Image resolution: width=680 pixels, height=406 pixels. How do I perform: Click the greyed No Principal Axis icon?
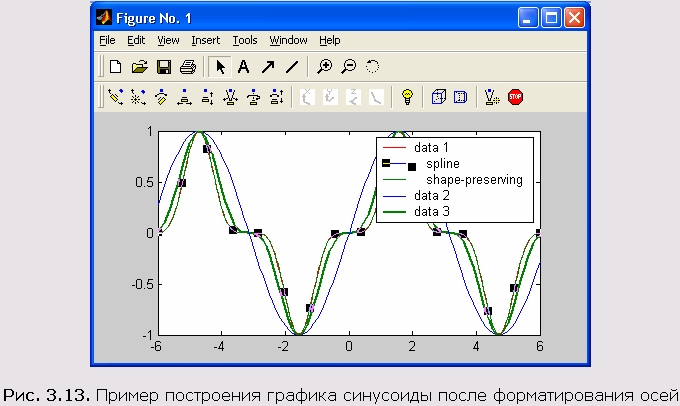click(x=376, y=97)
